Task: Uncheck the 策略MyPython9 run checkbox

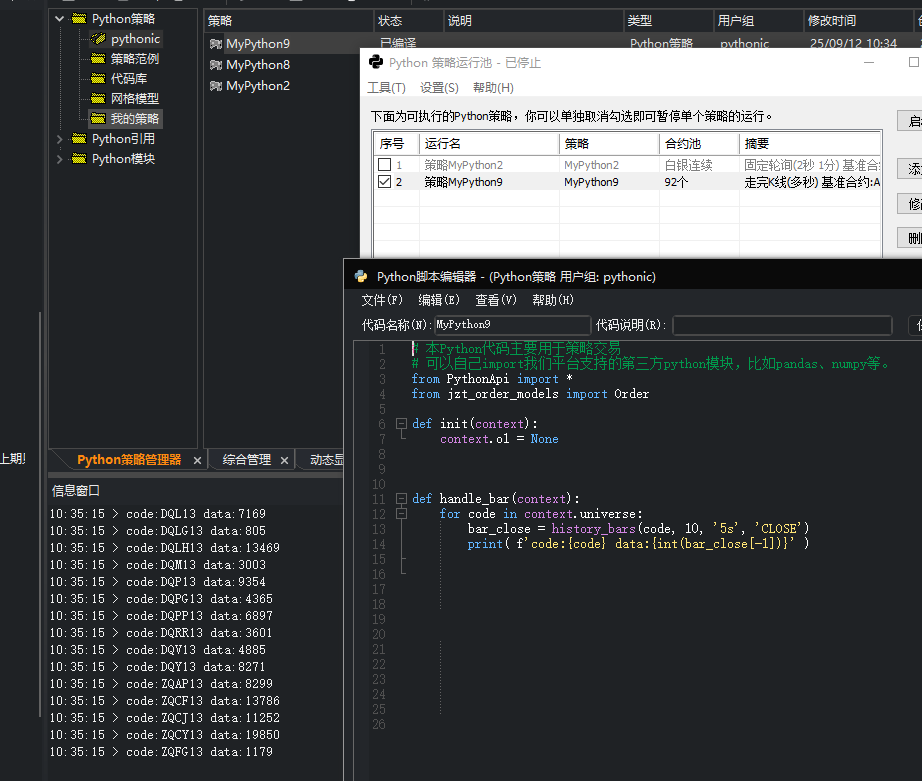Action: [x=385, y=183]
